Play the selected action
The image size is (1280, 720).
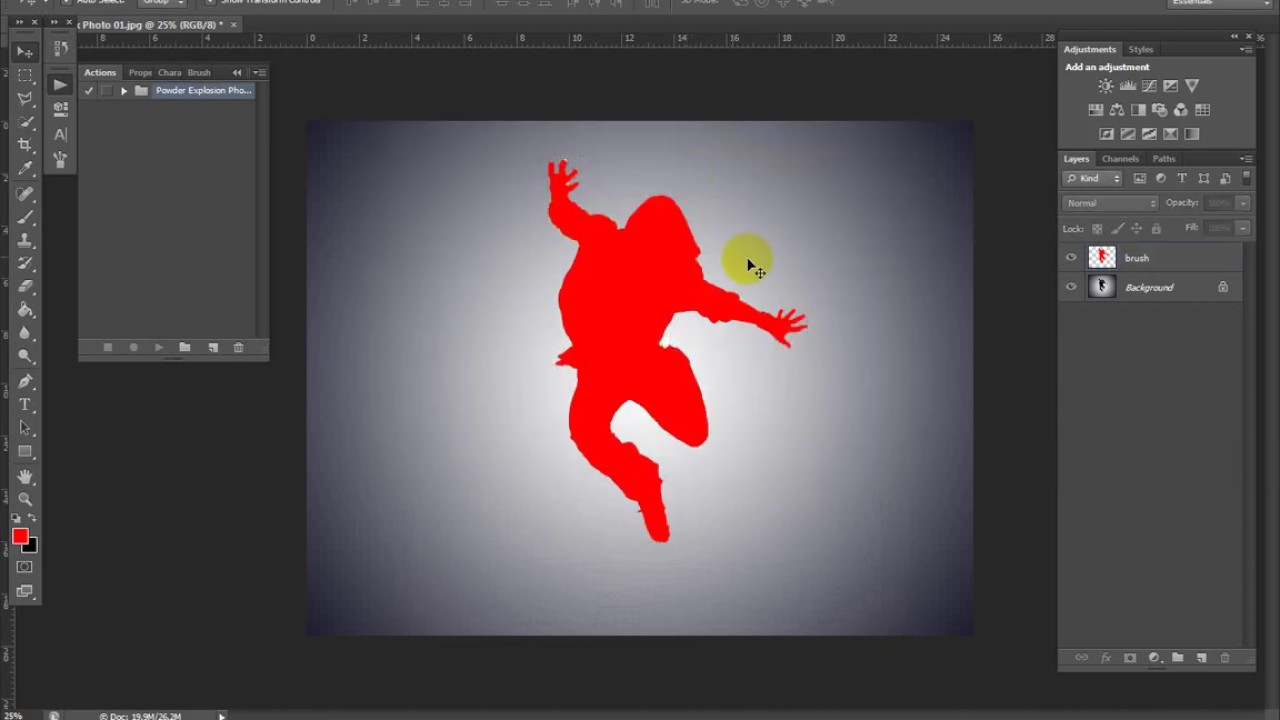[159, 348]
